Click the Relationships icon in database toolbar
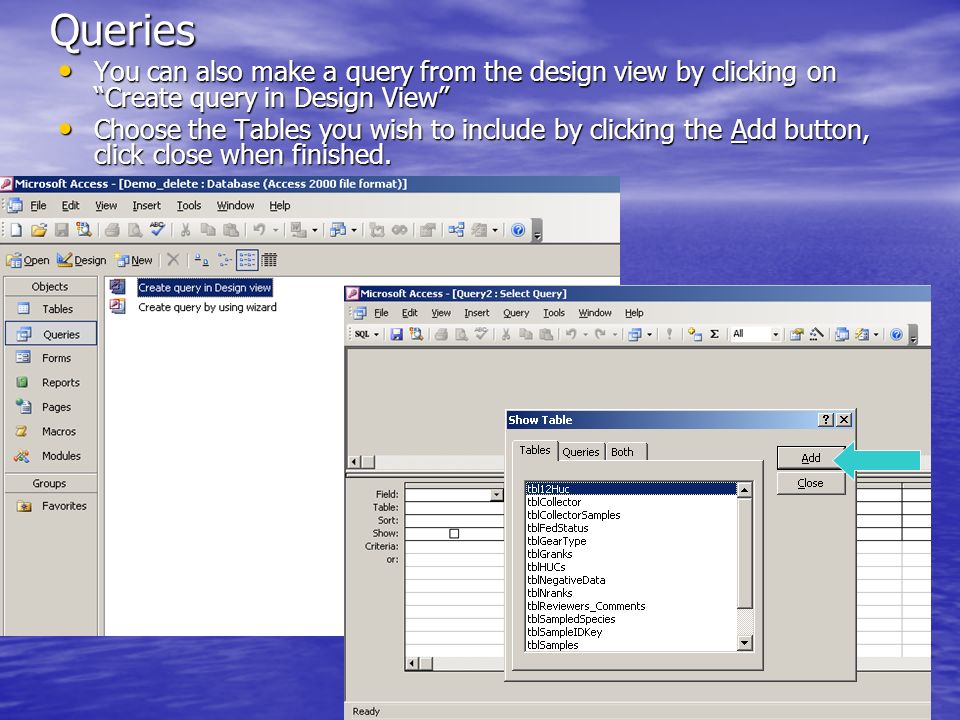The image size is (960, 720). (456, 230)
